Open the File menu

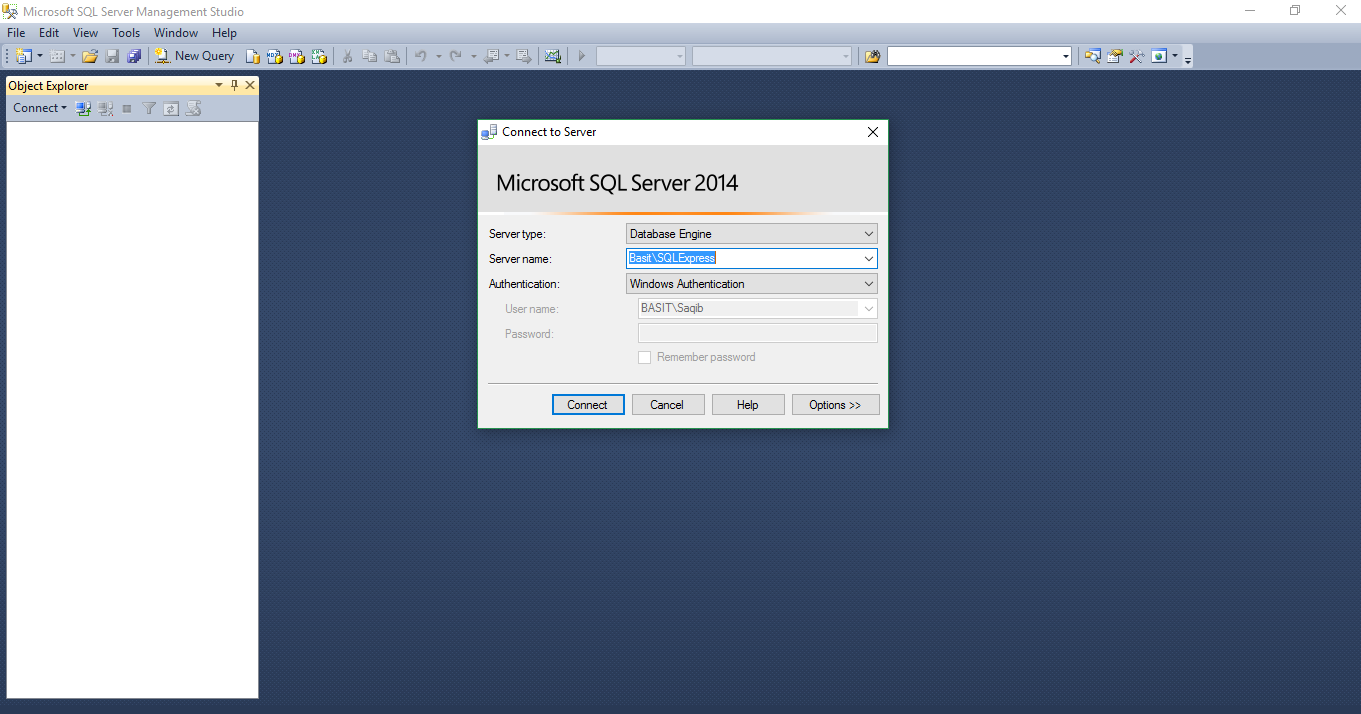(16, 33)
